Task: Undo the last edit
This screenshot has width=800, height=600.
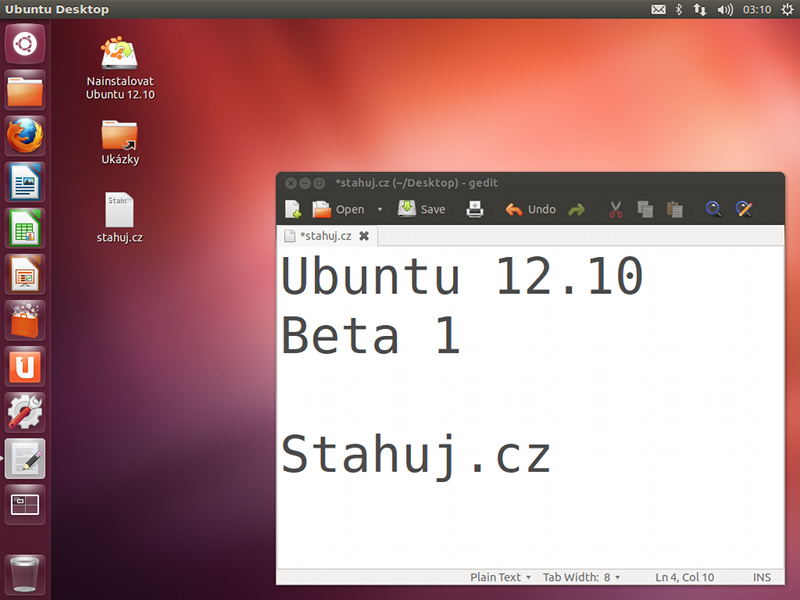Action: click(530, 209)
